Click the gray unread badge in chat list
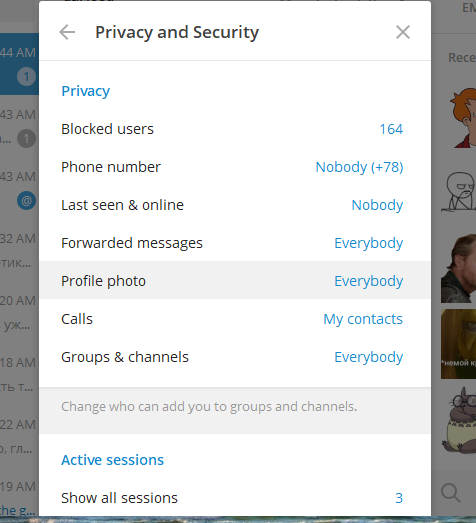The width and height of the screenshot is (476, 523). click(x=26, y=138)
